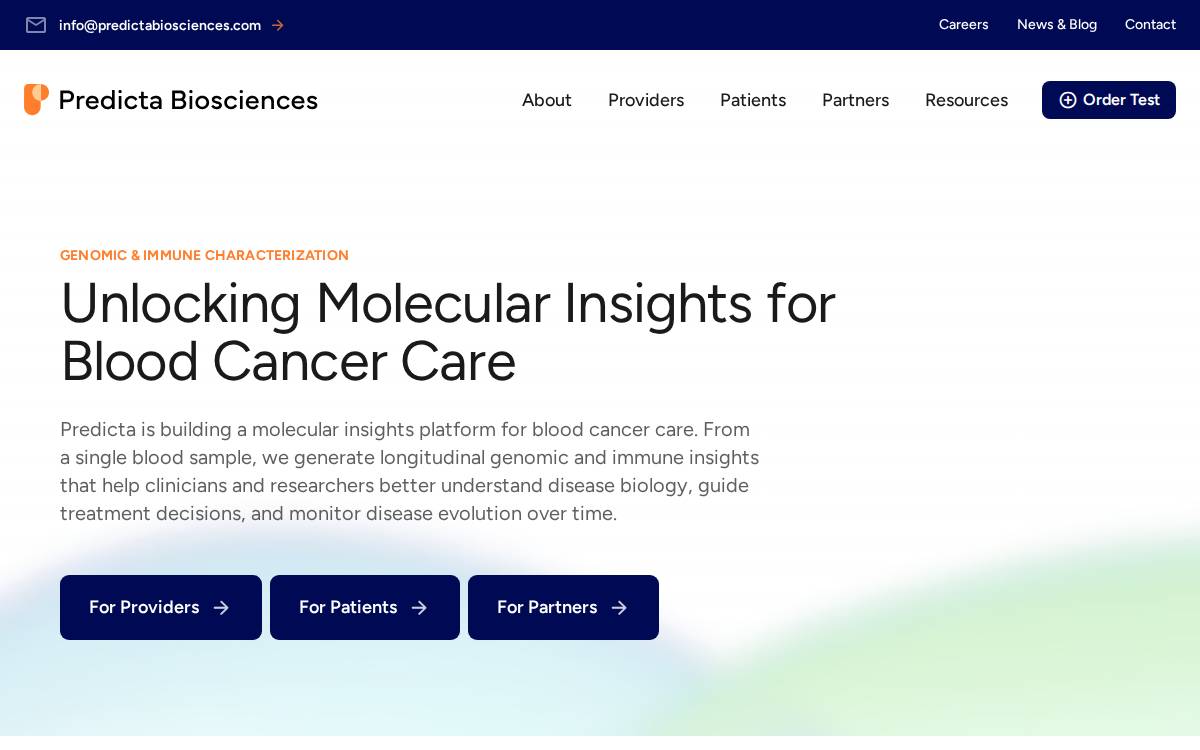Click the Order Test button
The height and width of the screenshot is (750, 1200).
[1109, 100]
